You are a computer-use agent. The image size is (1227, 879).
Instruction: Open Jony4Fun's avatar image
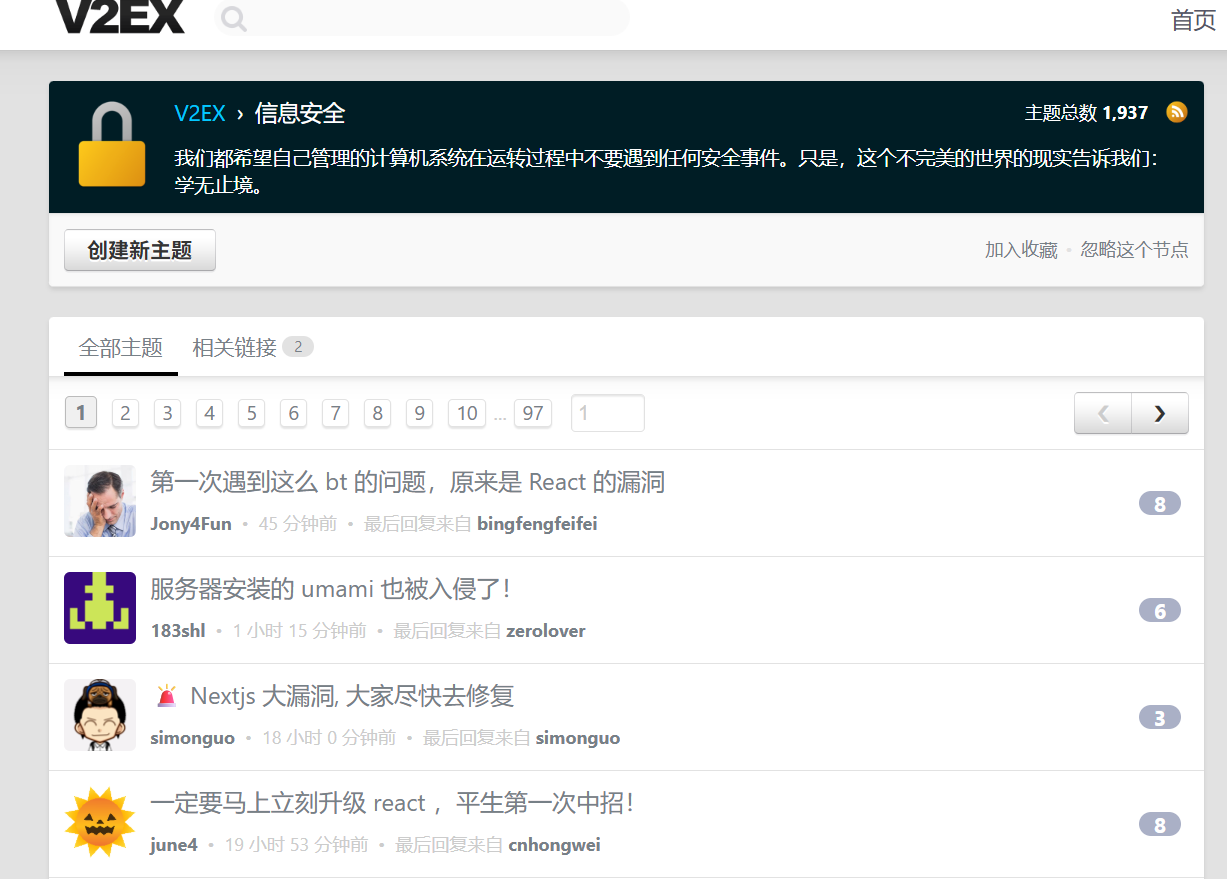[x=100, y=501]
